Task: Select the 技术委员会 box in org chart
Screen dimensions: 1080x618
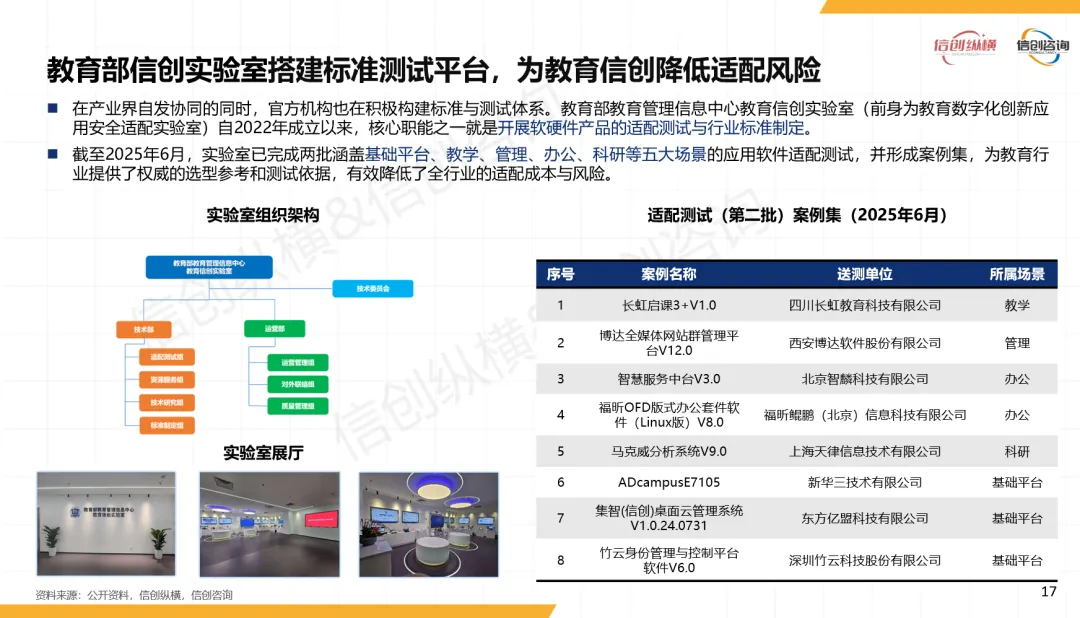Action: (373, 289)
